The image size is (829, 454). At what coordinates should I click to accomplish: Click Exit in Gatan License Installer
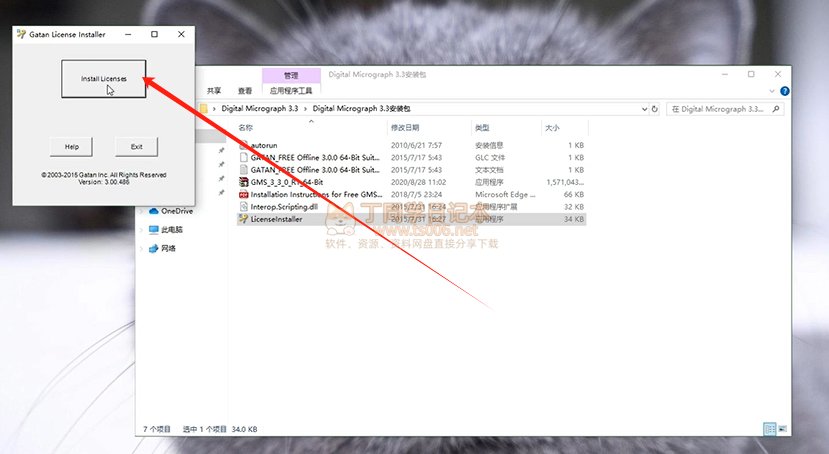pos(136,146)
